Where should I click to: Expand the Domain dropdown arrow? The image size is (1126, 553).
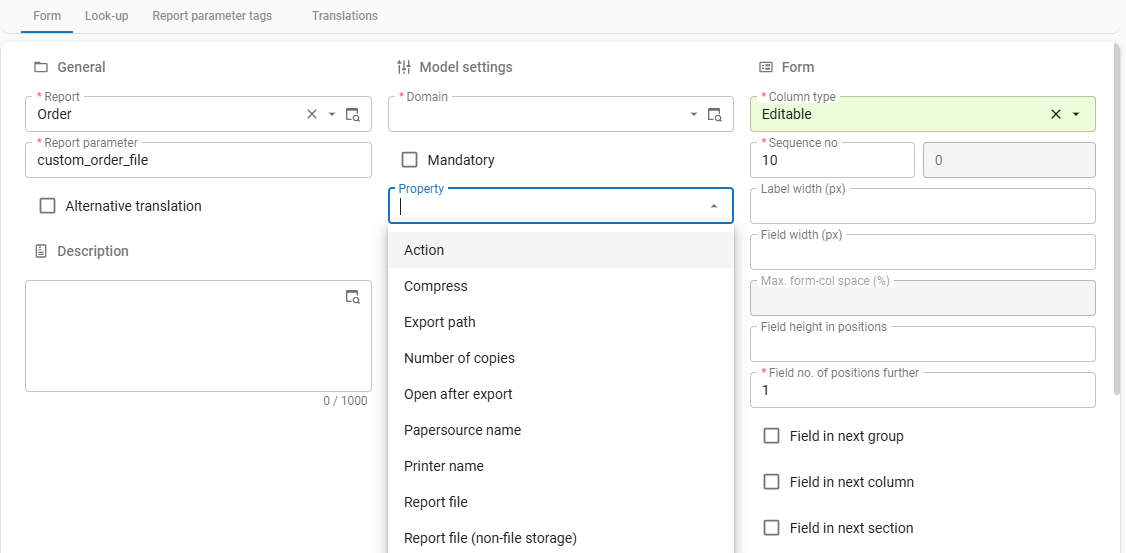[x=694, y=114]
